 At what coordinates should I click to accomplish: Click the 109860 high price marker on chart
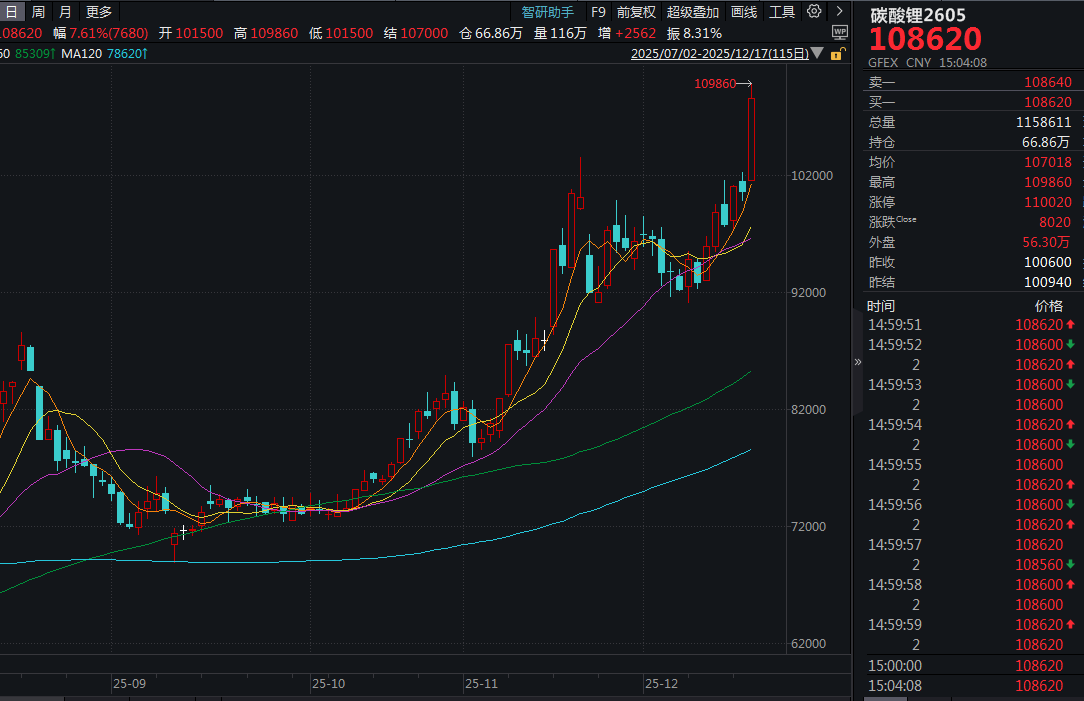click(x=716, y=84)
